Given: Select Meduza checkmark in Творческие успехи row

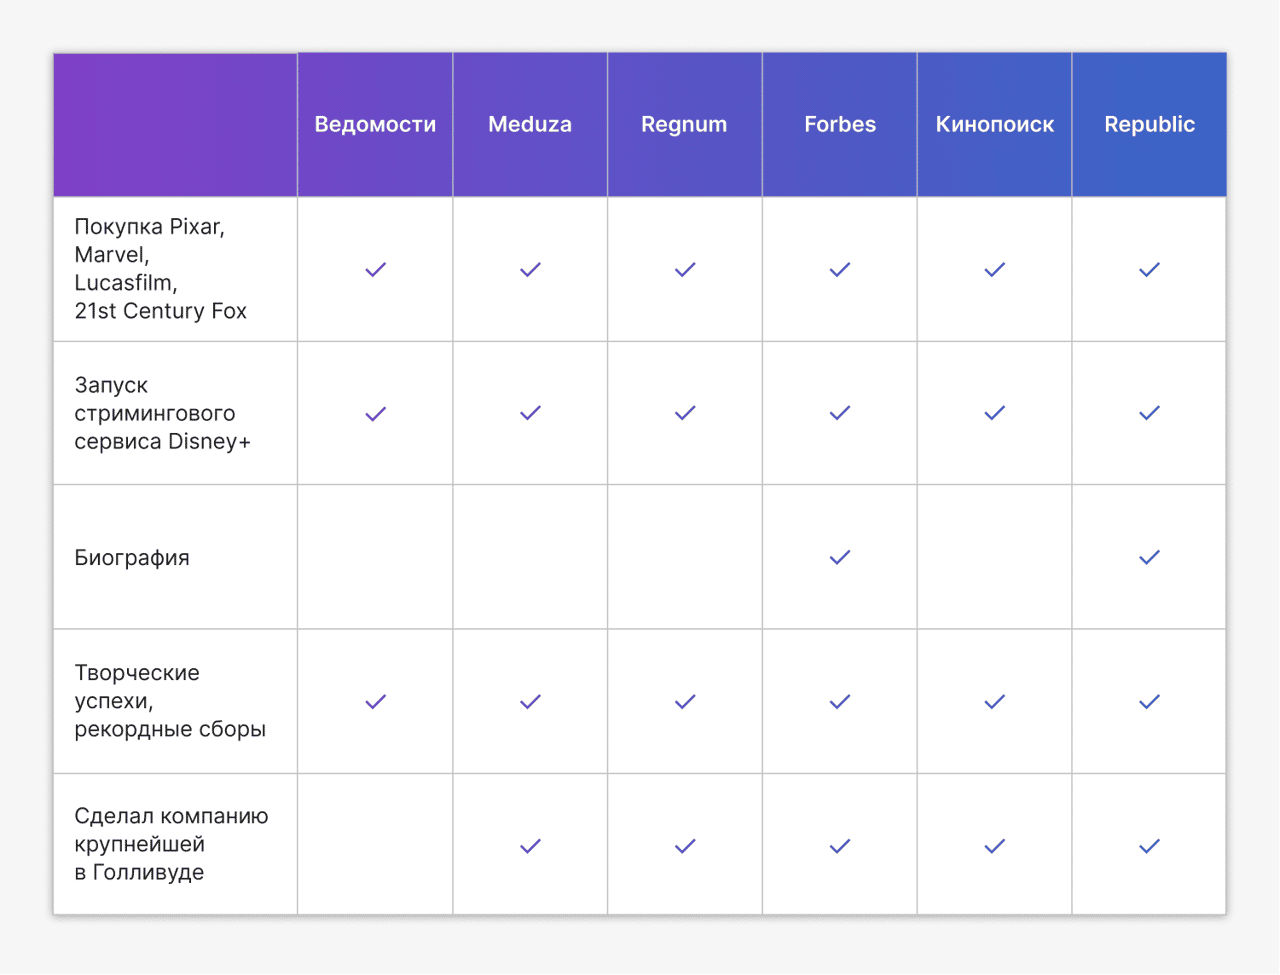Looking at the screenshot, I should pos(530,702).
